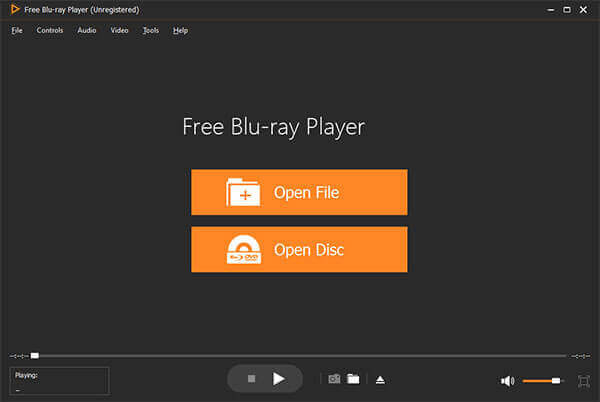The height and width of the screenshot is (402, 600).
Task: Open the Audio menu
Action: [x=87, y=30]
